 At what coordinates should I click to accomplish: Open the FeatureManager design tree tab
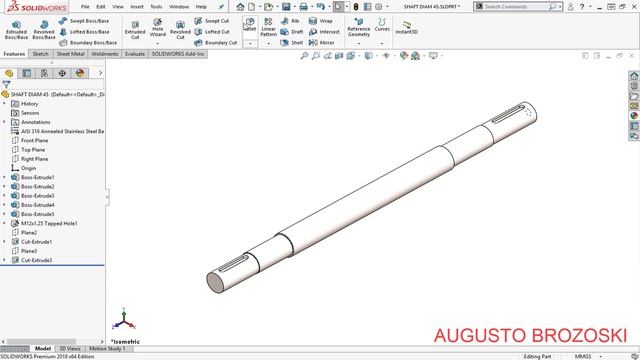(x=9, y=73)
